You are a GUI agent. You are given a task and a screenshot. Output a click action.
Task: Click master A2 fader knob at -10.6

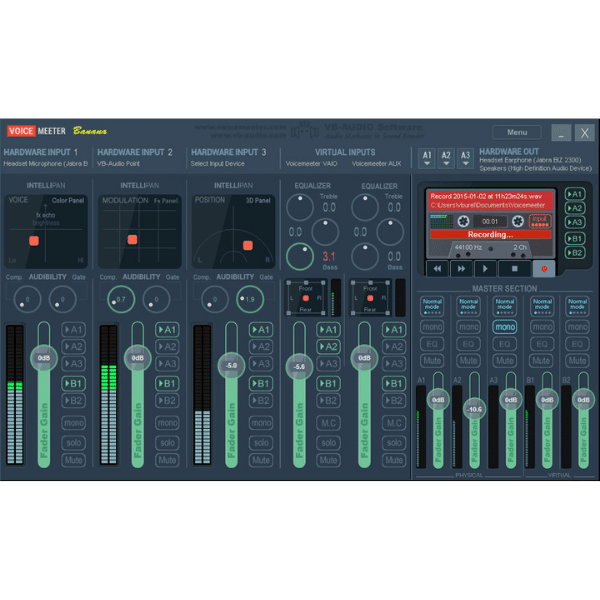(x=474, y=409)
